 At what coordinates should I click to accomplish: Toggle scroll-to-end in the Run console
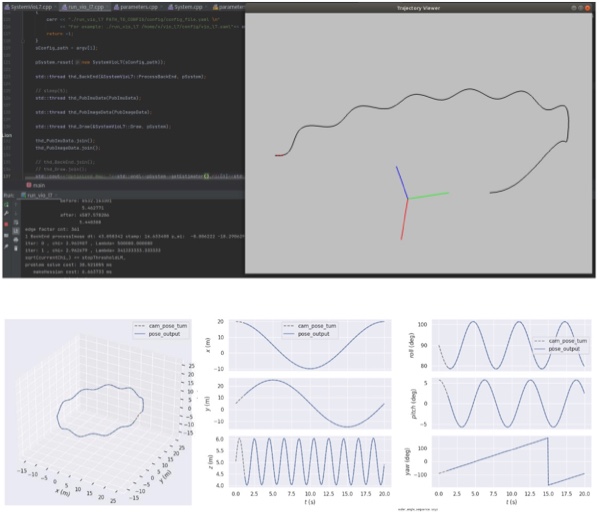click(16, 231)
